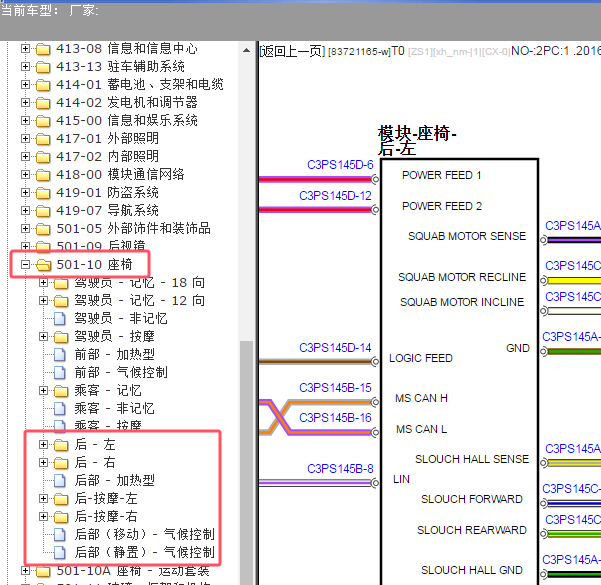Click the 501-05 外部饰件和装饰品 folder icon
This screenshot has height=585, width=601.
click(43, 229)
